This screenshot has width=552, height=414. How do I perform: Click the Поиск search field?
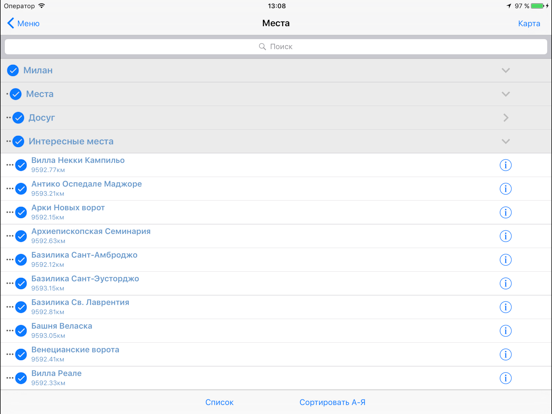[x=276, y=46]
